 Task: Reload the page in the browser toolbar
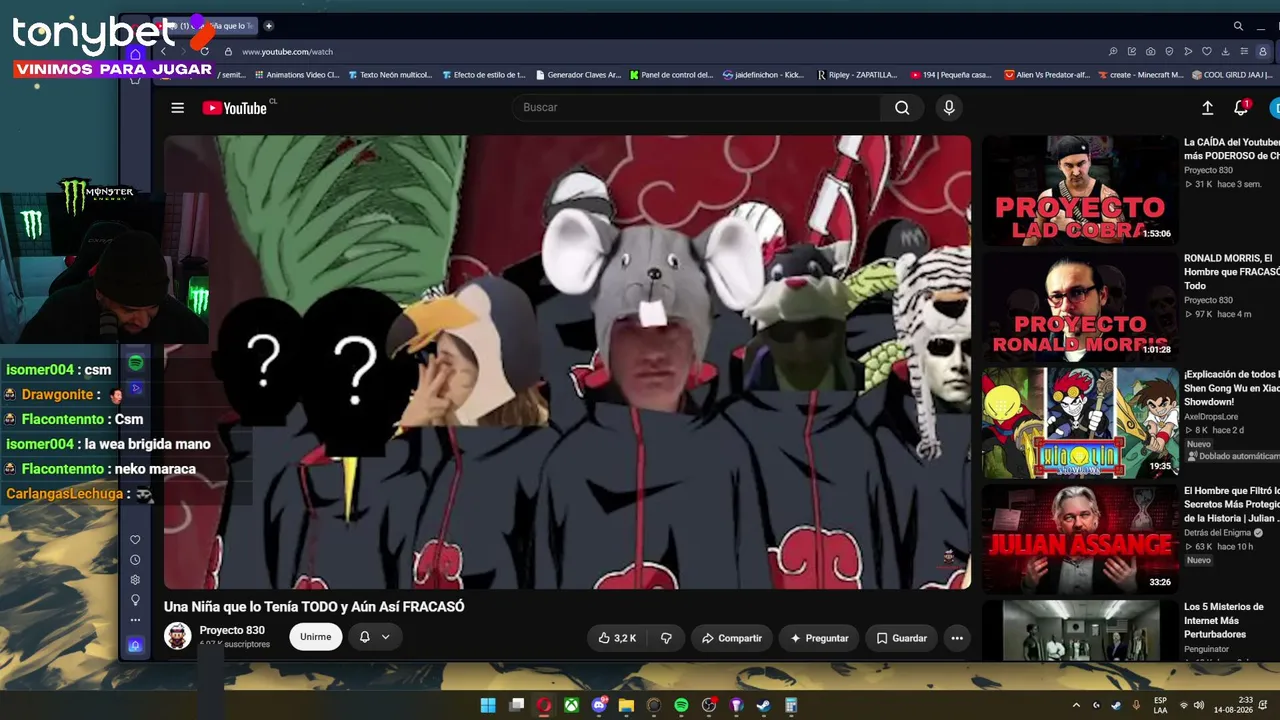click(204, 51)
